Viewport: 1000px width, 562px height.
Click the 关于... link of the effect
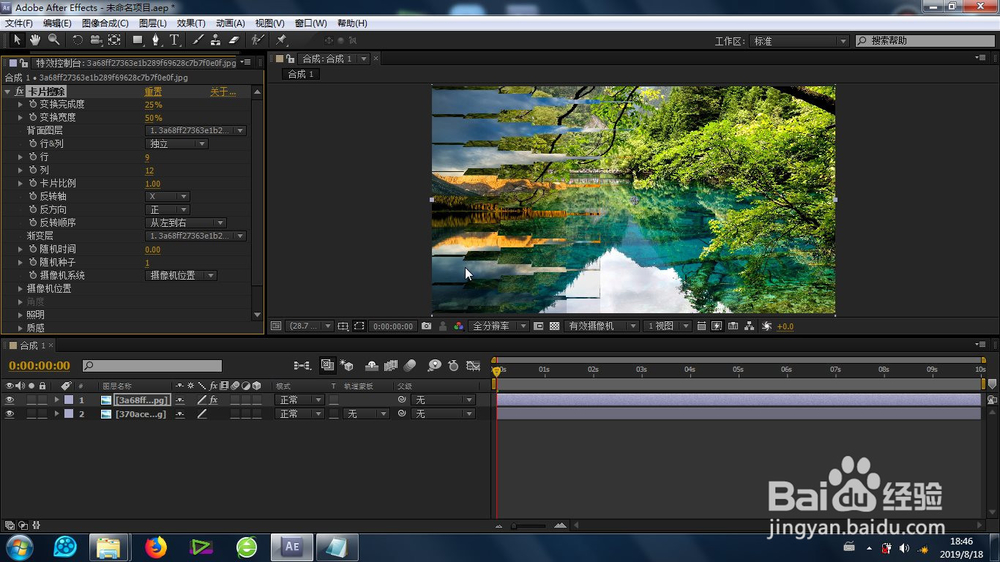point(223,92)
